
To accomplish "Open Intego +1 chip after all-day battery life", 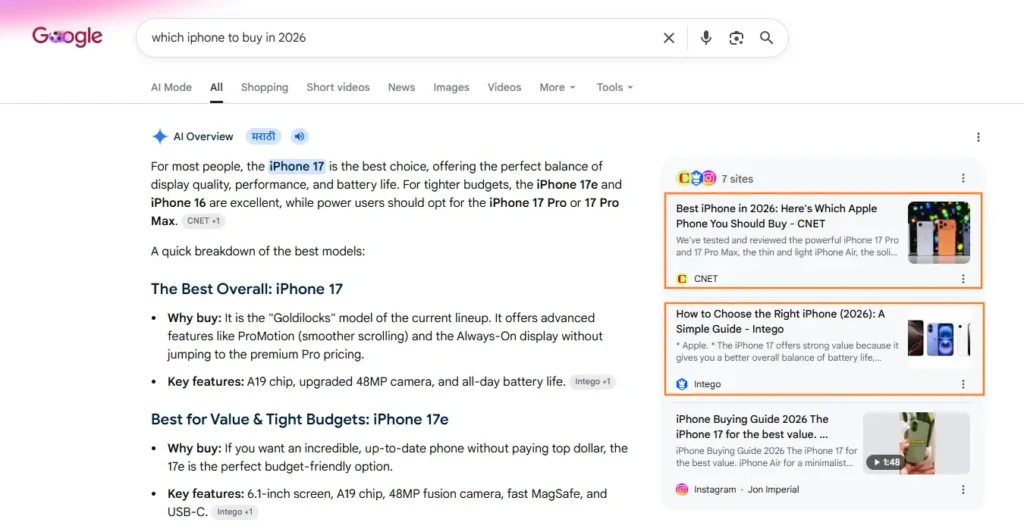I will click(x=592, y=382).
